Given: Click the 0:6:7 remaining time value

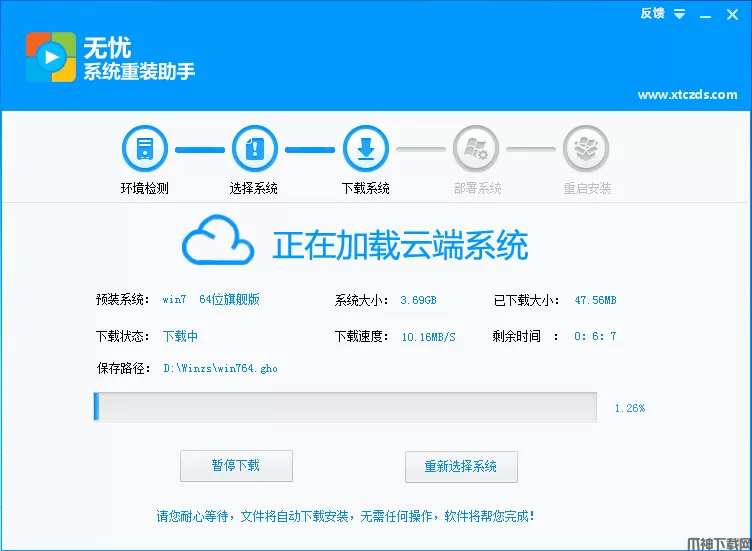Looking at the screenshot, I should 595,336.
